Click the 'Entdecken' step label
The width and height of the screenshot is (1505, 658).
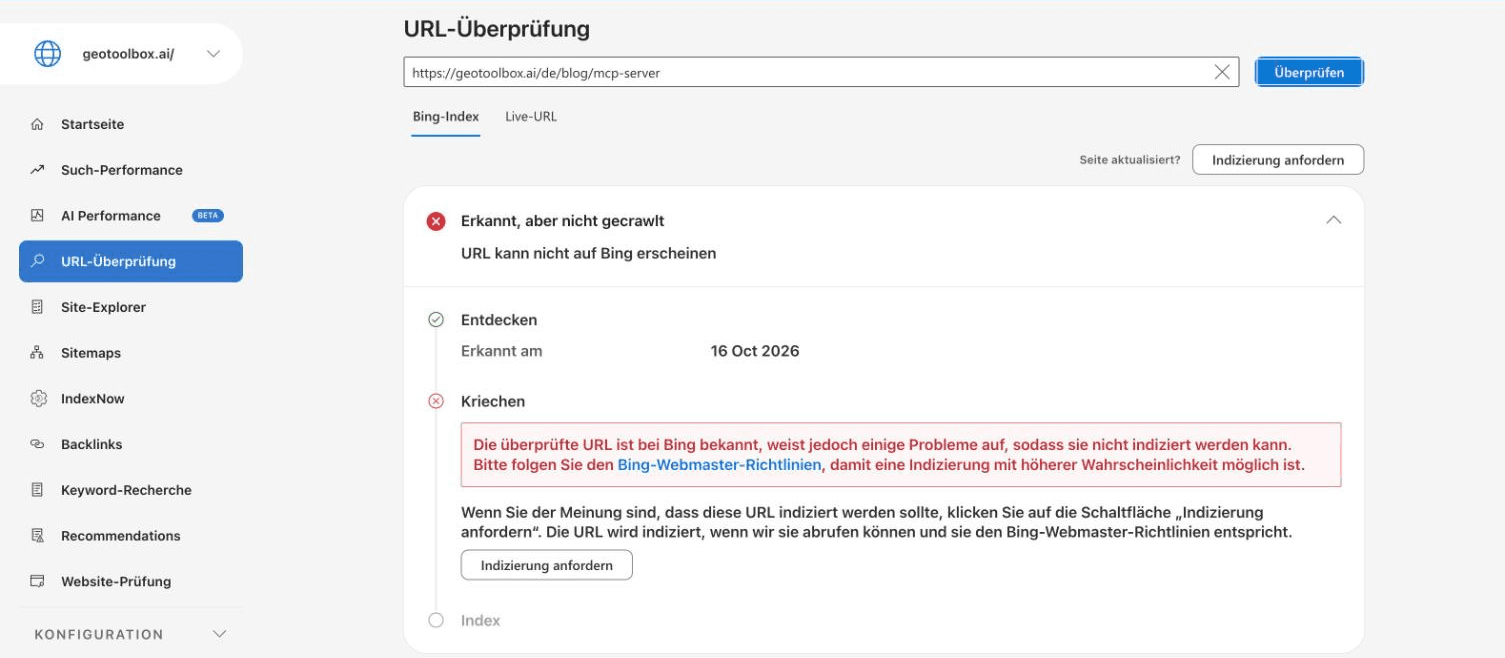(499, 320)
